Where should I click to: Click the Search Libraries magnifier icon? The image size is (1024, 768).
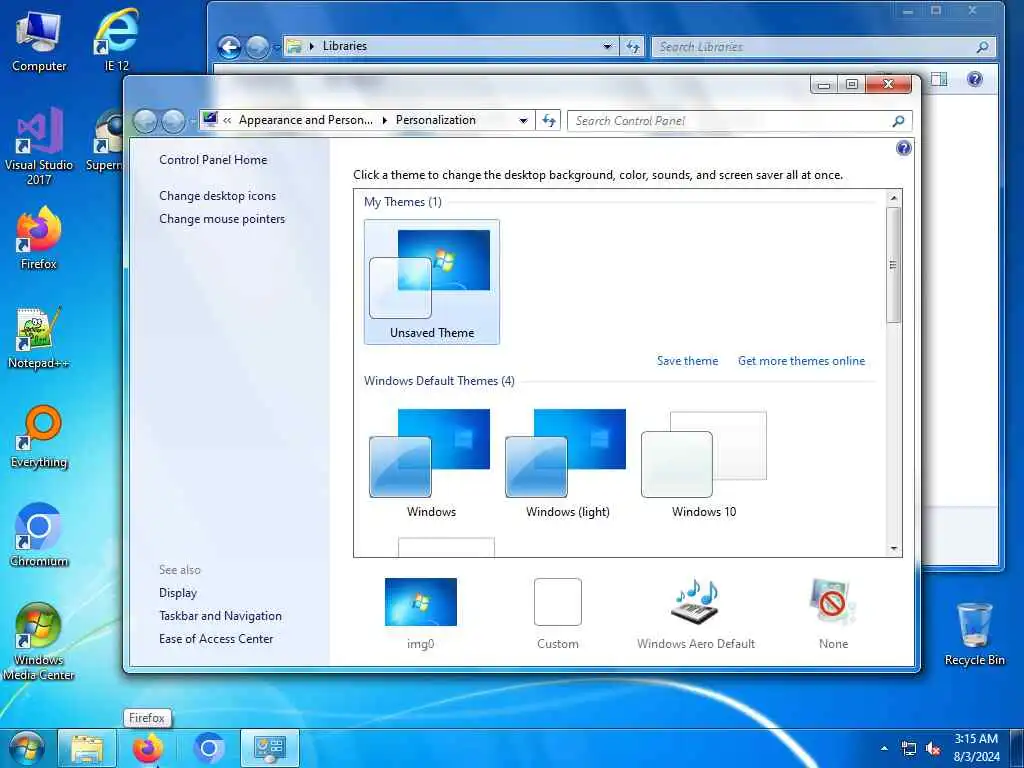982,47
